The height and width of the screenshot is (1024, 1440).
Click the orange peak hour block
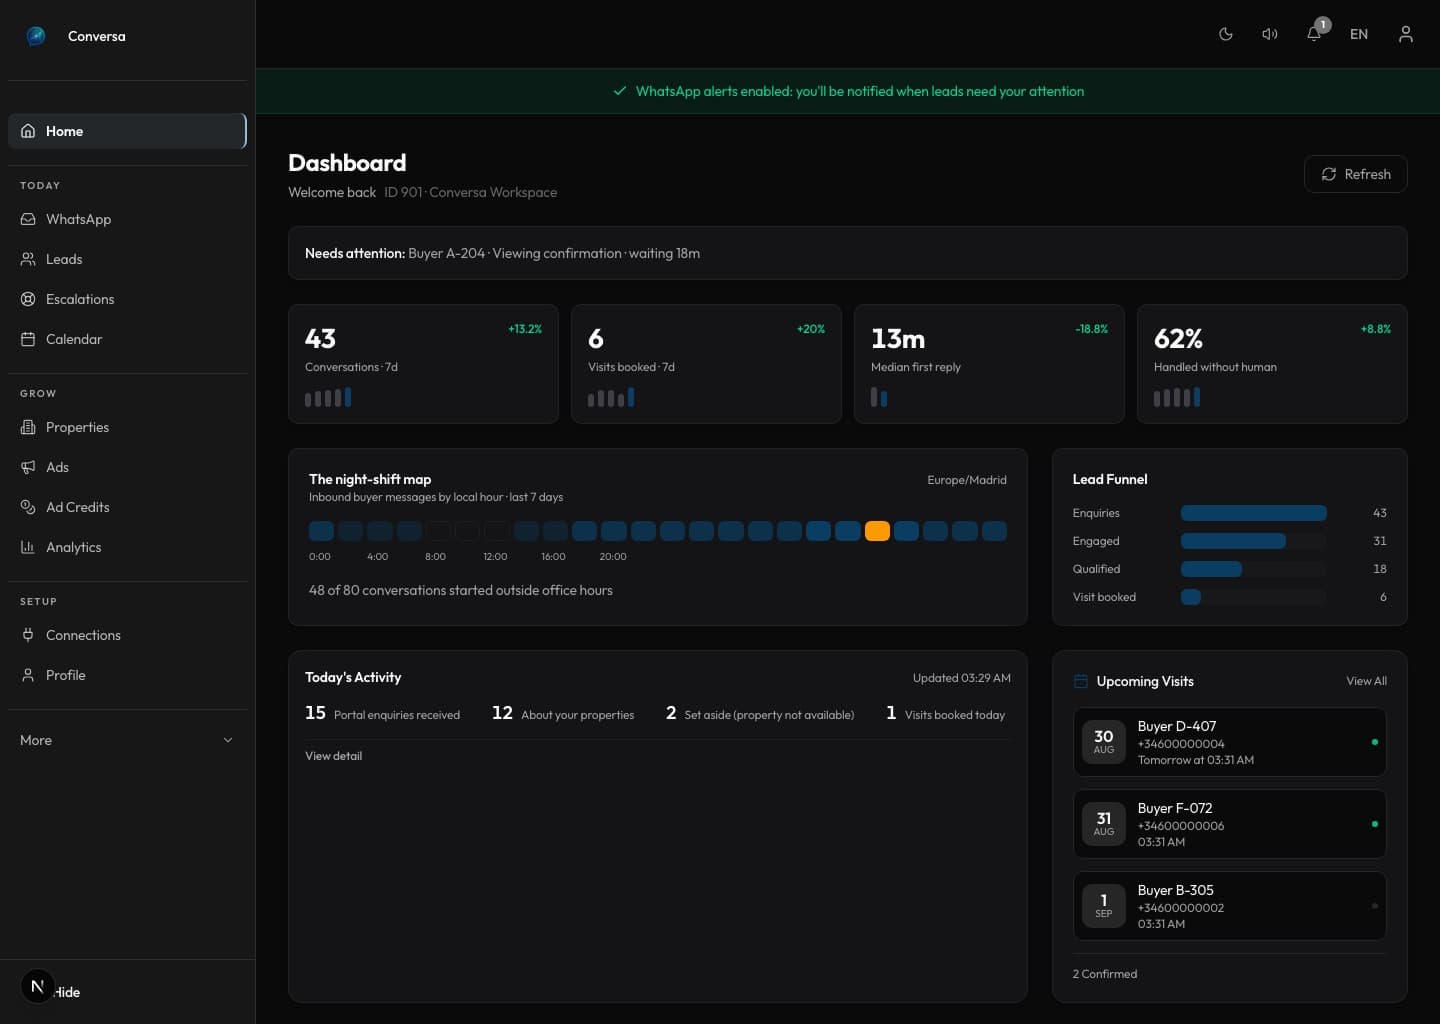[877, 531]
